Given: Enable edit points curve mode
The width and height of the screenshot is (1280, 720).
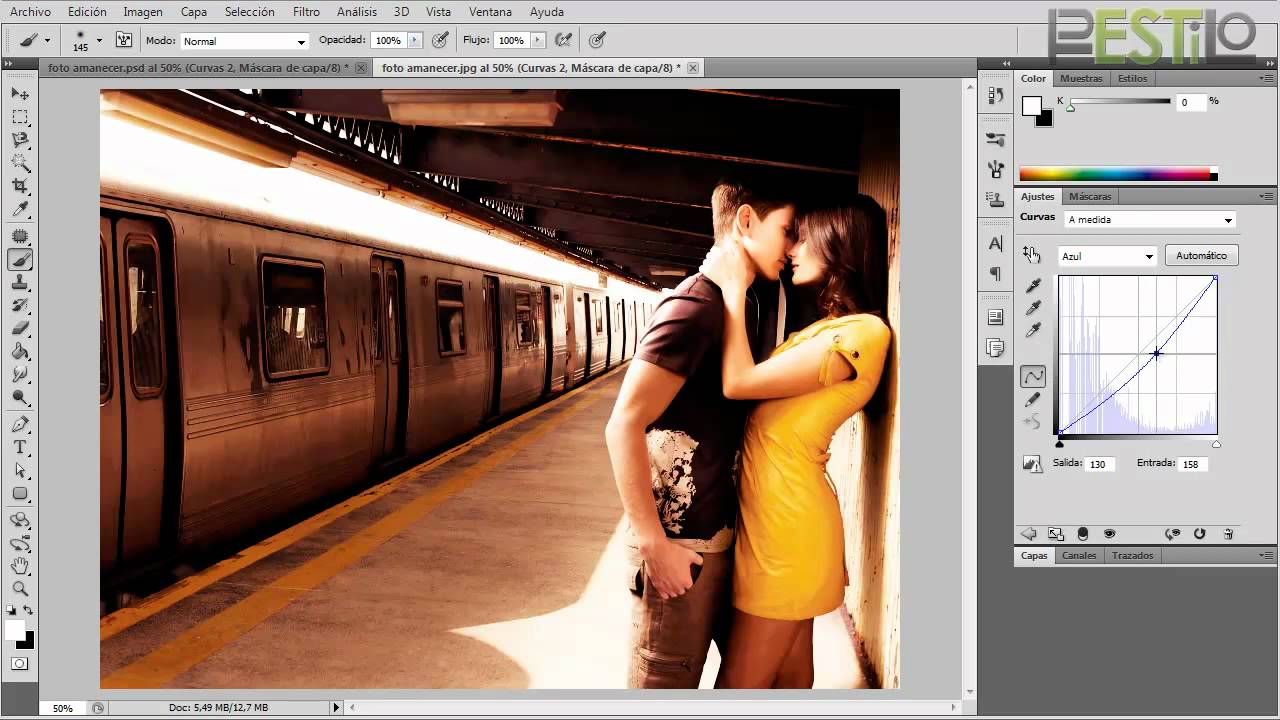Looking at the screenshot, I should [1033, 376].
